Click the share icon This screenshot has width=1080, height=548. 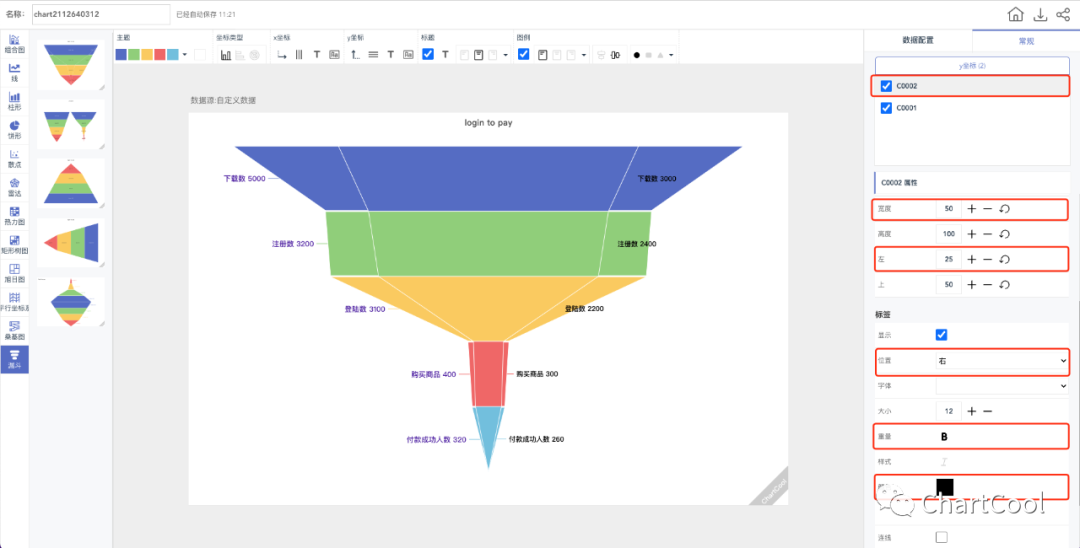point(1063,14)
